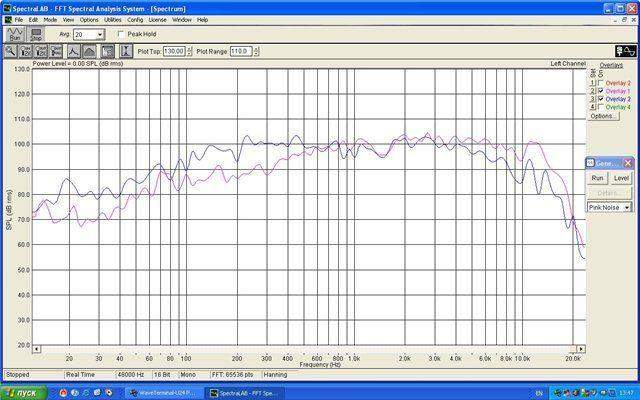Screen dimensions: 640x400
Task: Click Level in the generator window
Action: pyautogui.click(x=621, y=178)
